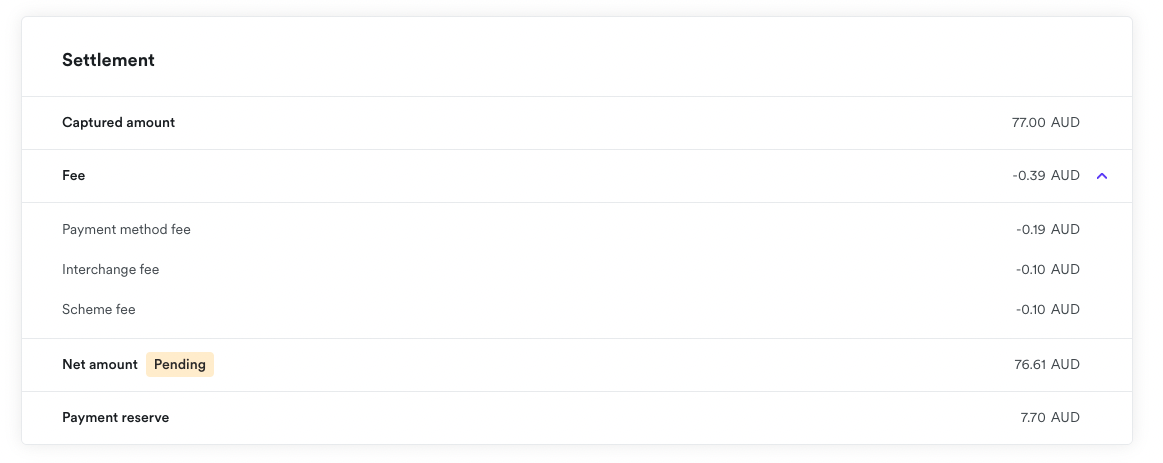Screen dimensions: 1163x463
Task: Collapse the Fee breakdown chevron
Action: (x=1102, y=176)
